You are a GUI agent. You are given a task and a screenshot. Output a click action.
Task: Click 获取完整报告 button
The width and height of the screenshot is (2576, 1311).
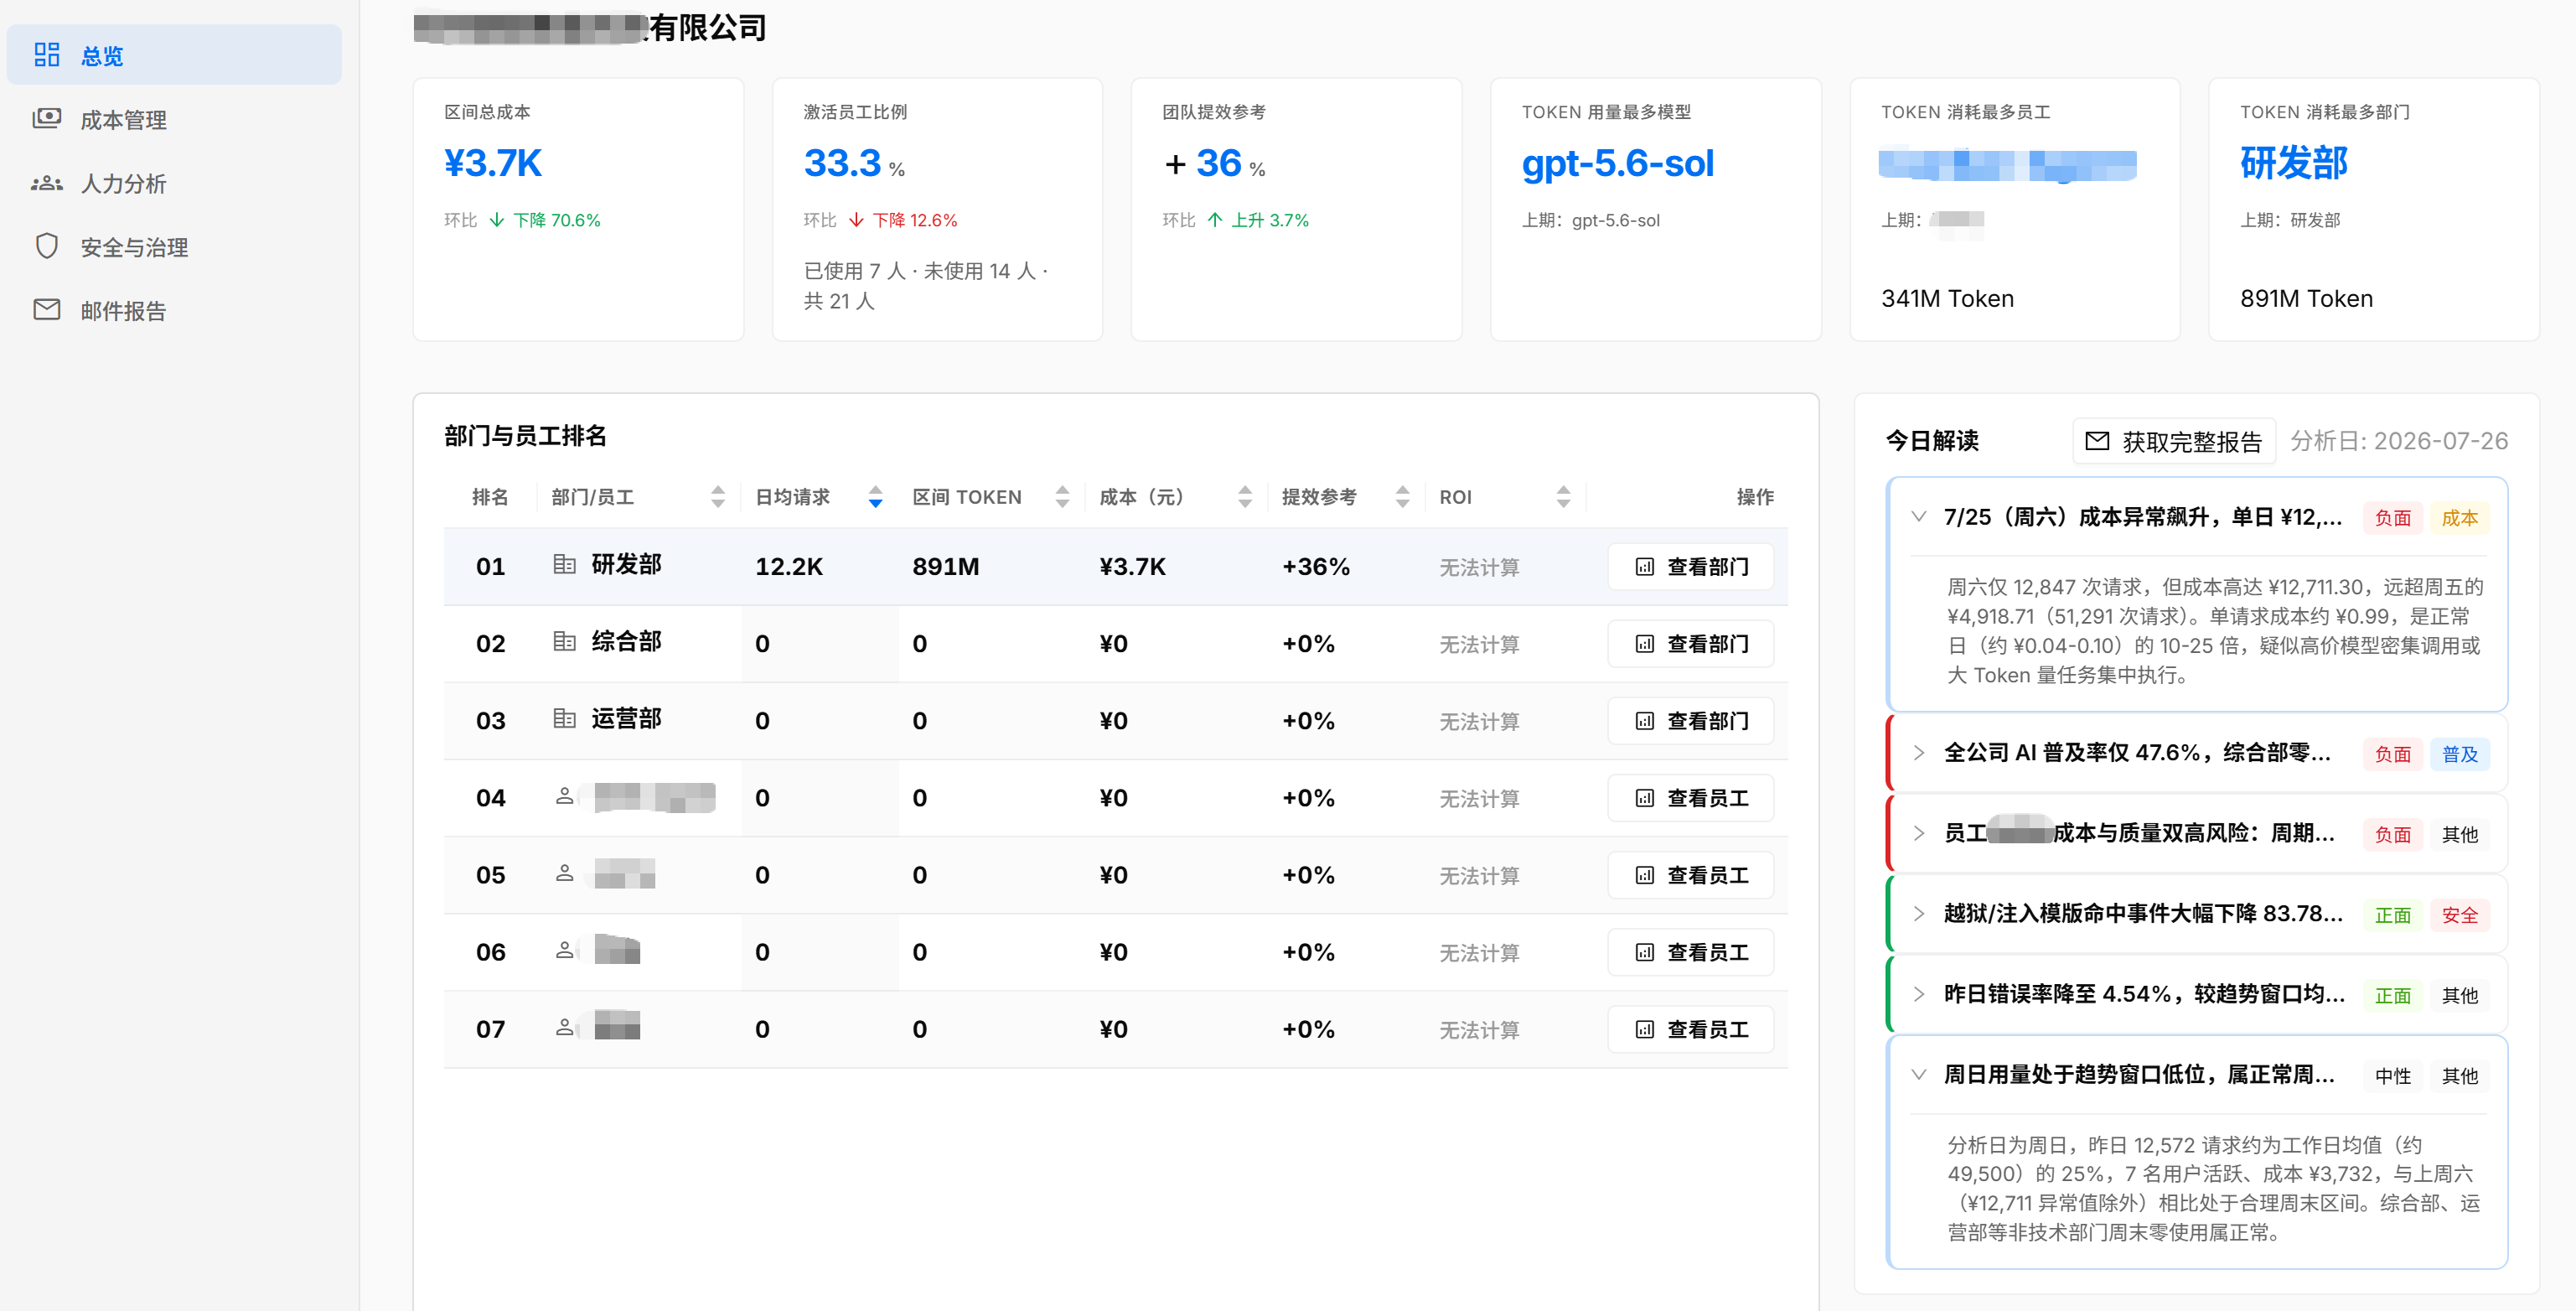(x=2174, y=441)
